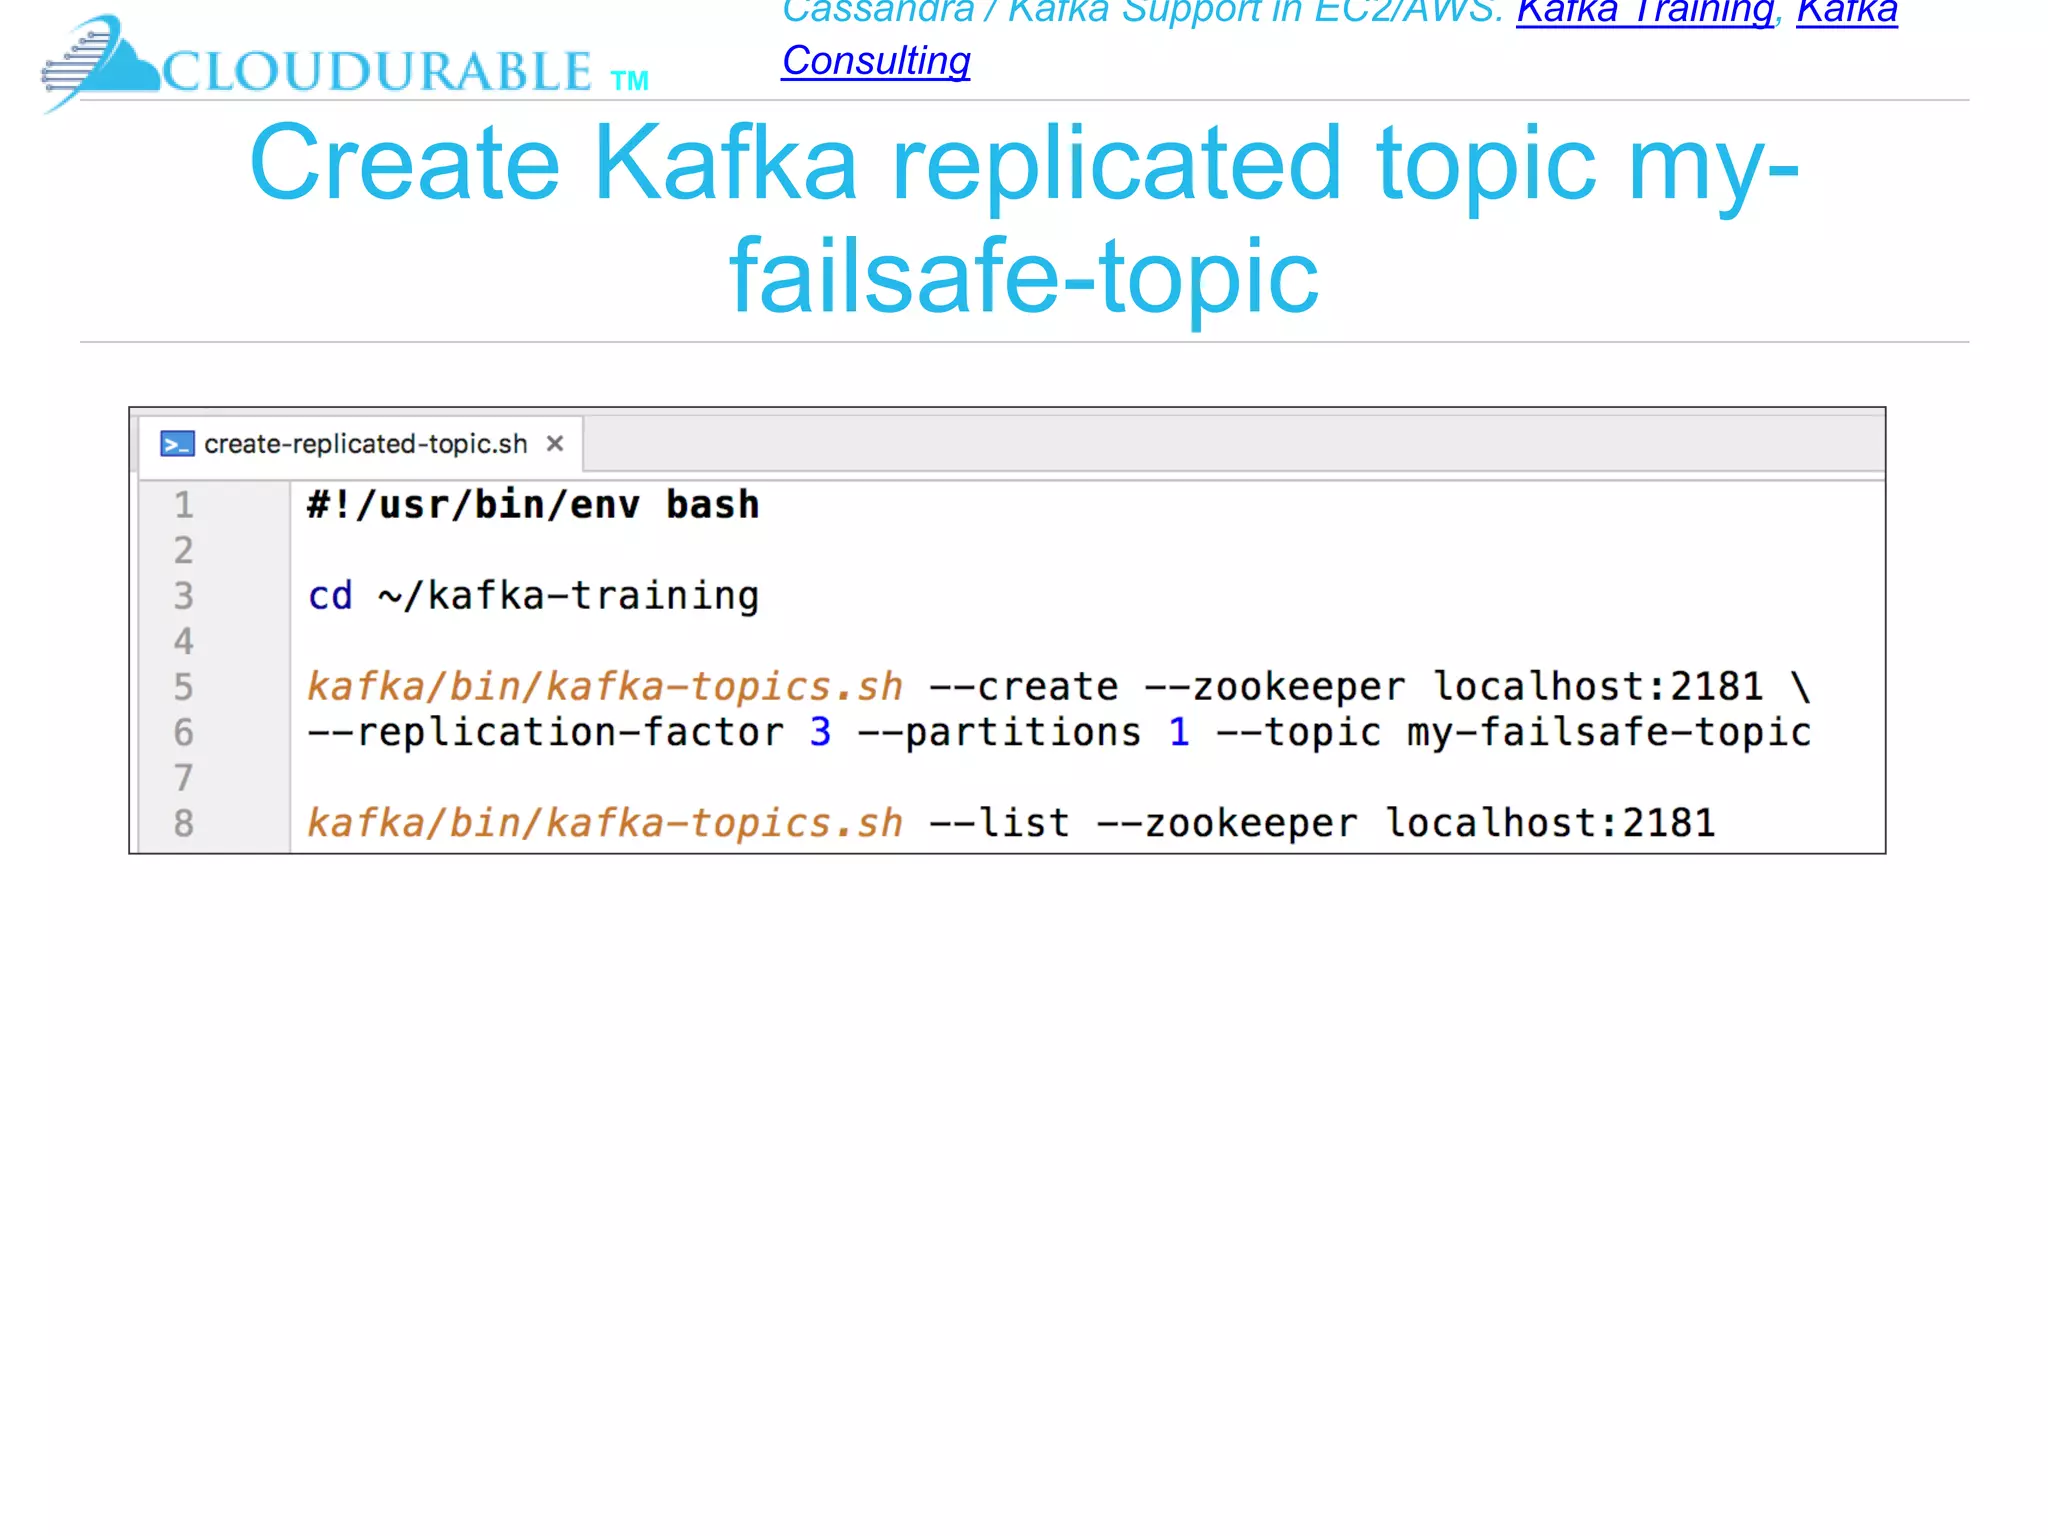Click the cd ~/kafka-training command line
The height and width of the screenshot is (1536, 2048).
click(533, 596)
